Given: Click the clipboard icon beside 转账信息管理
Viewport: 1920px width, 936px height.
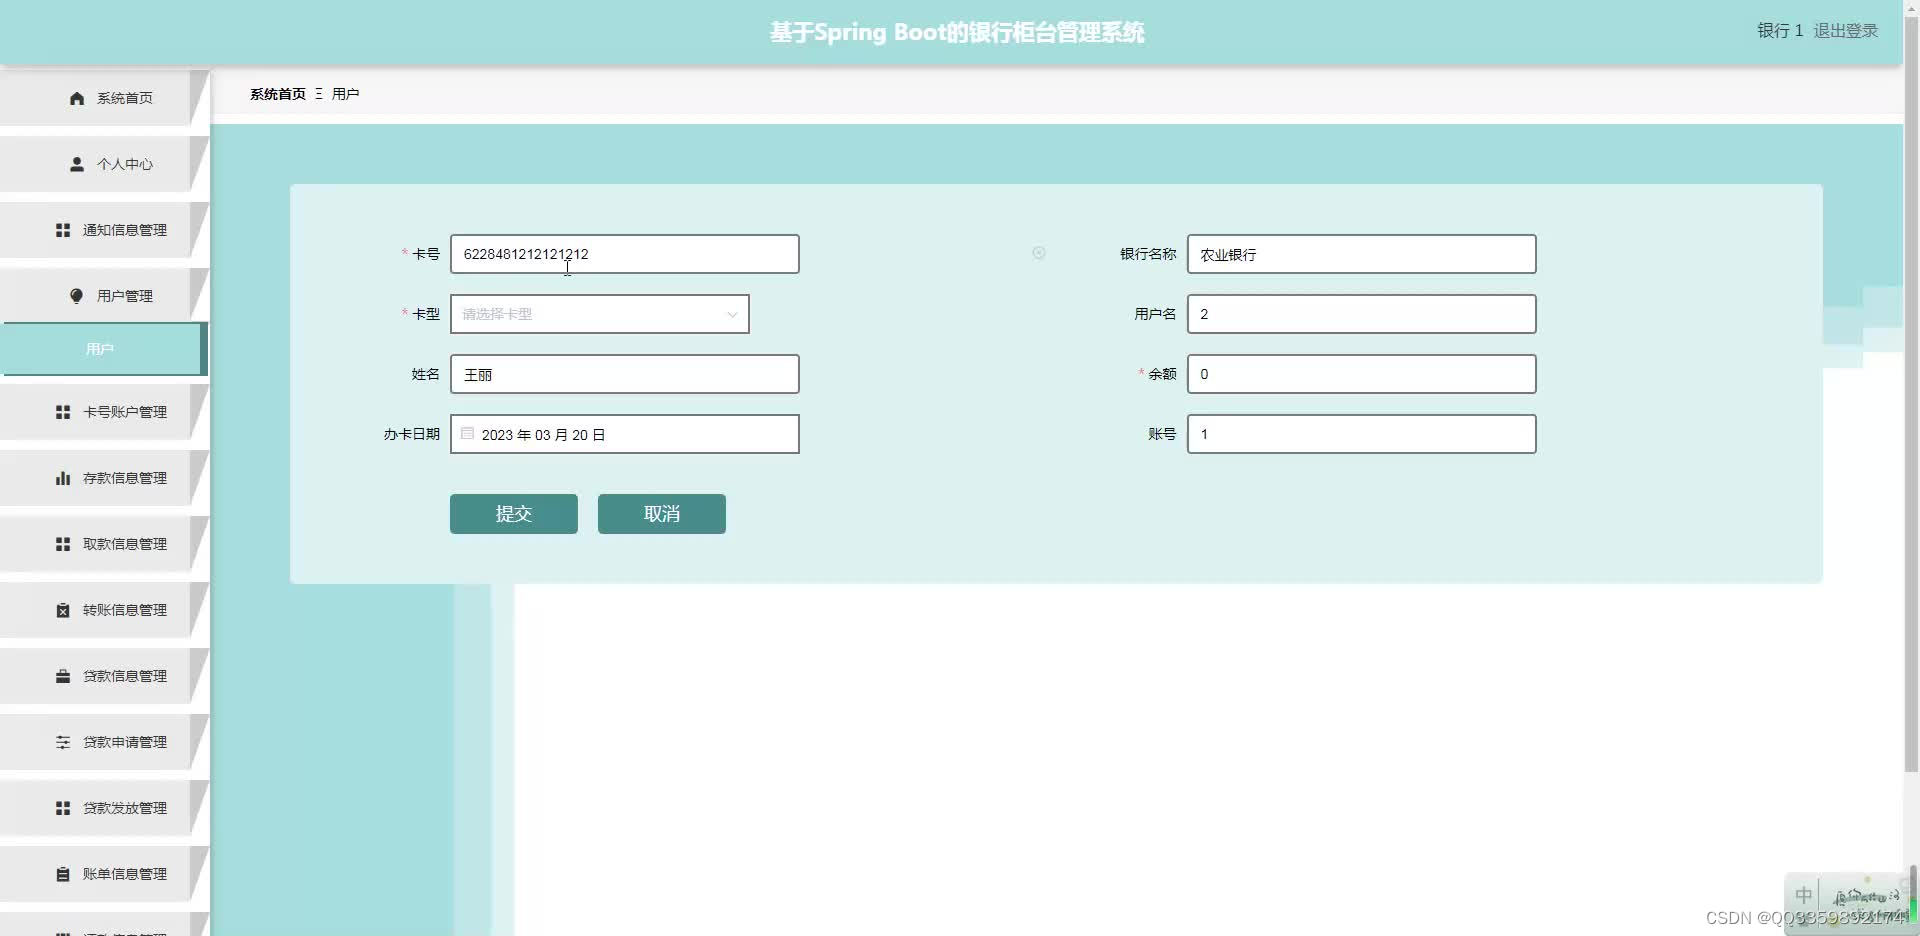Looking at the screenshot, I should pyautogui.click(x=63, y=610).
